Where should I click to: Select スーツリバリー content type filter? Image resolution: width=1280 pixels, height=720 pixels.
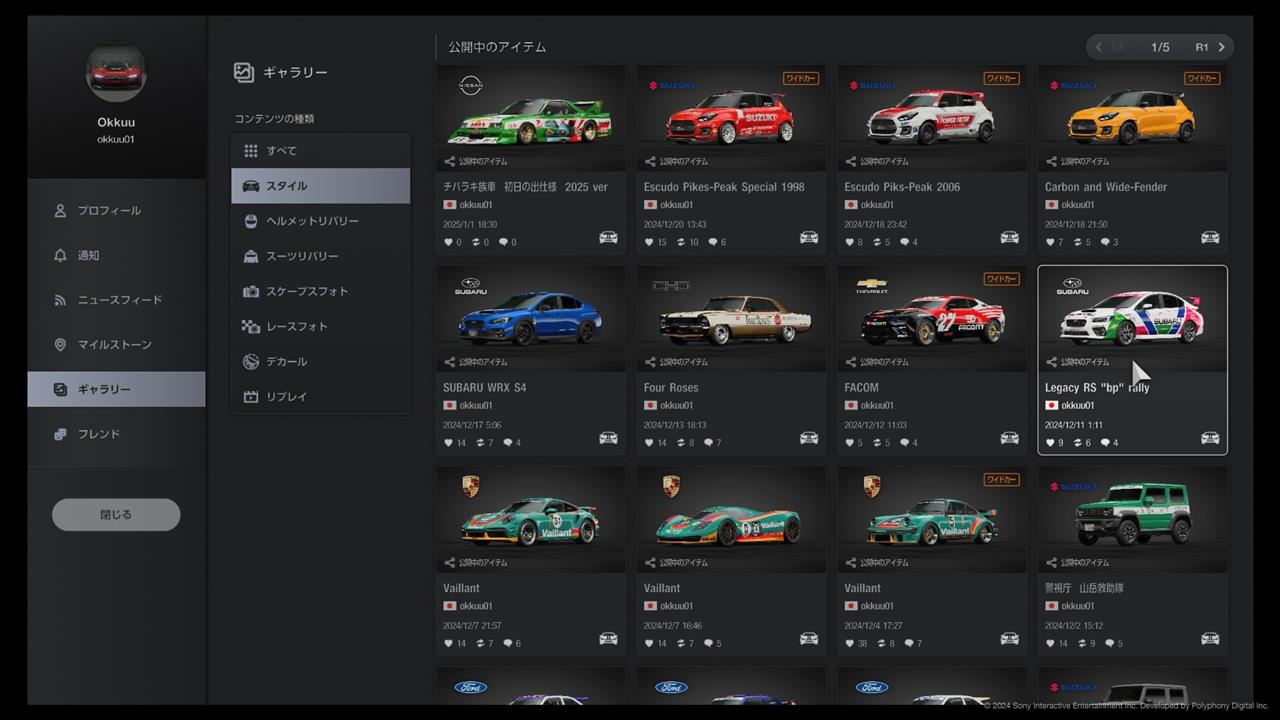click(x=320, y=256)
